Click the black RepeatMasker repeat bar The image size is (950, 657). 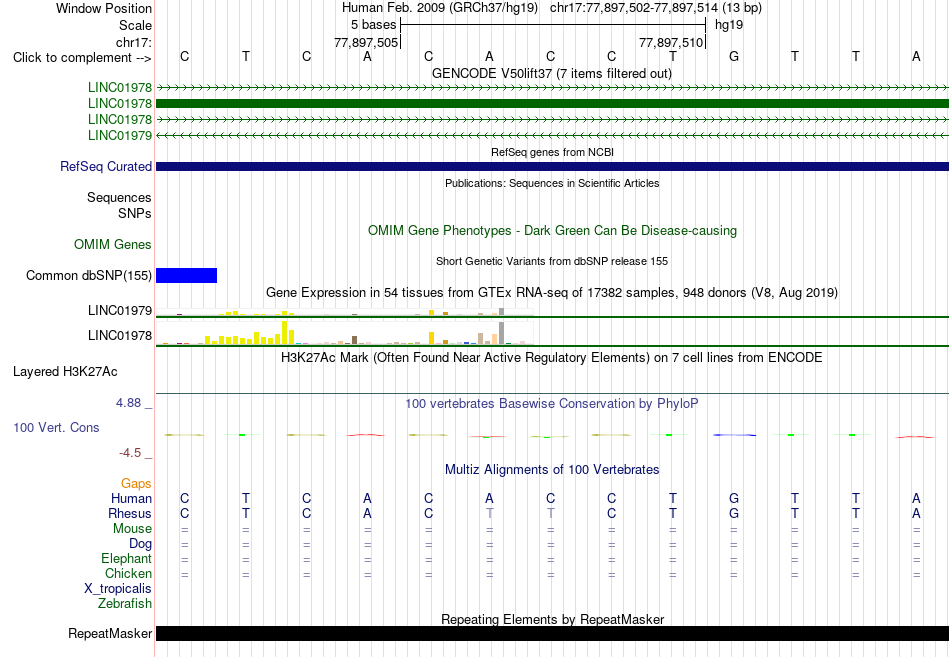552,633
